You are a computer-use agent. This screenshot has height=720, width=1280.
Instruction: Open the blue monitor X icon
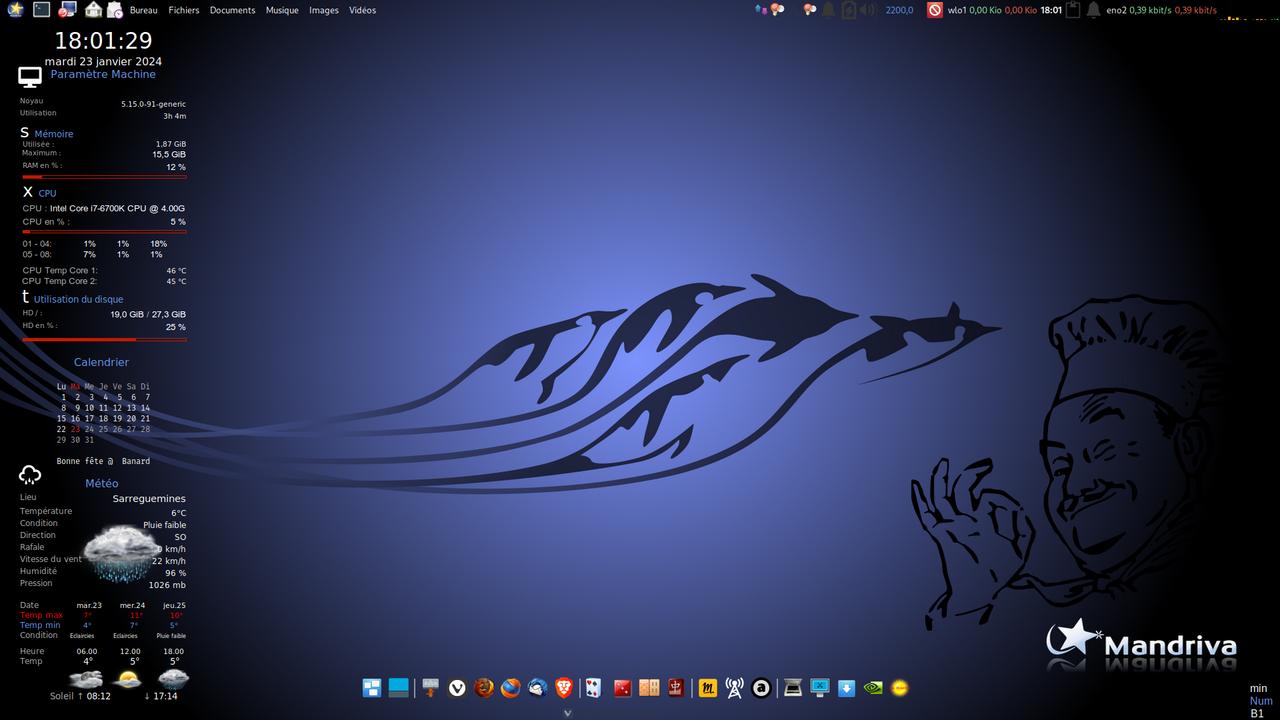point(820,688)
